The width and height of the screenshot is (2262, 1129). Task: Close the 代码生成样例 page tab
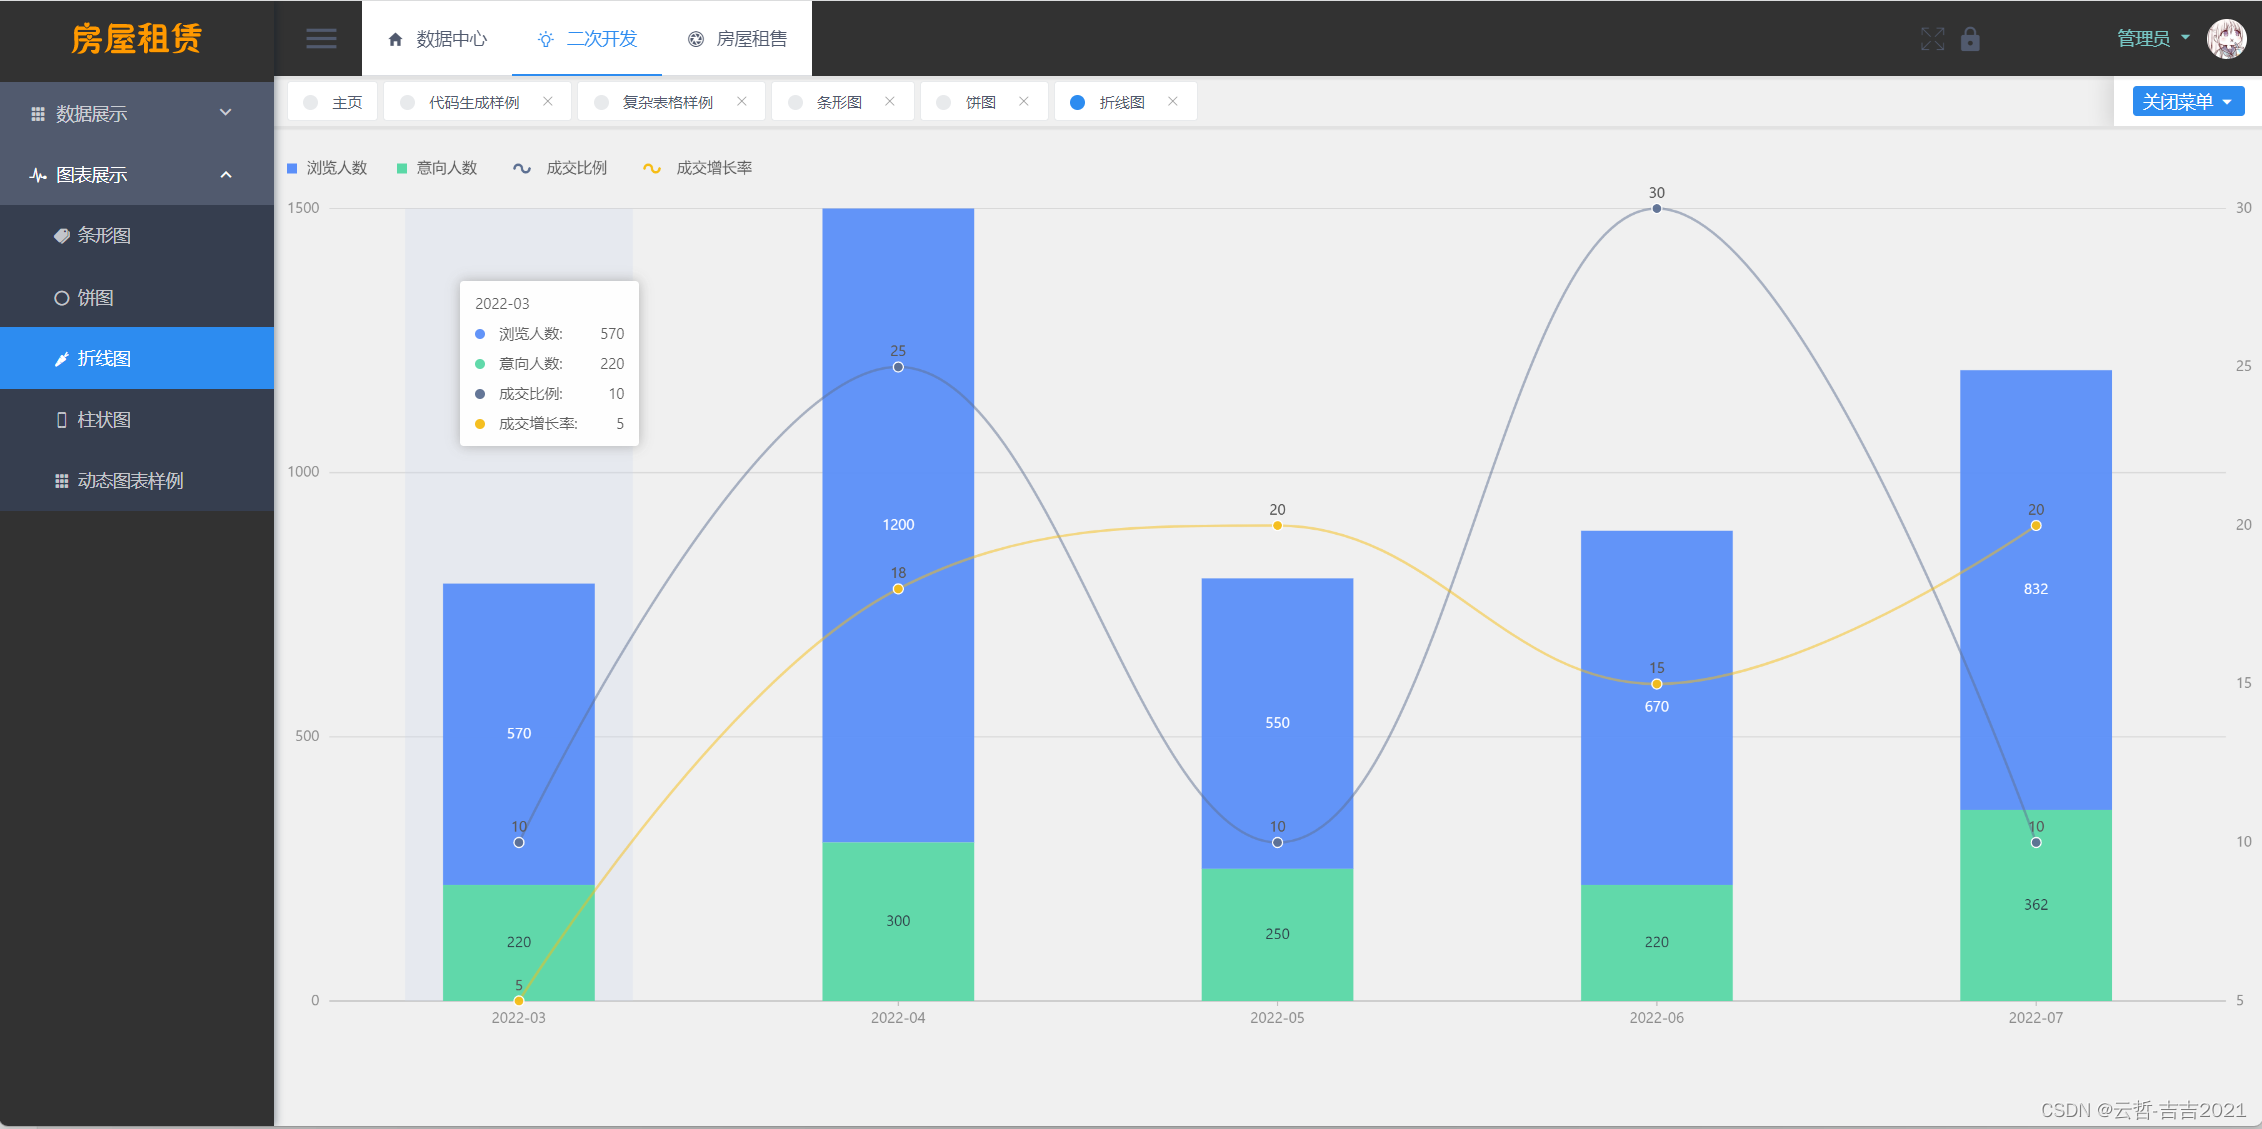coord(548,102)
